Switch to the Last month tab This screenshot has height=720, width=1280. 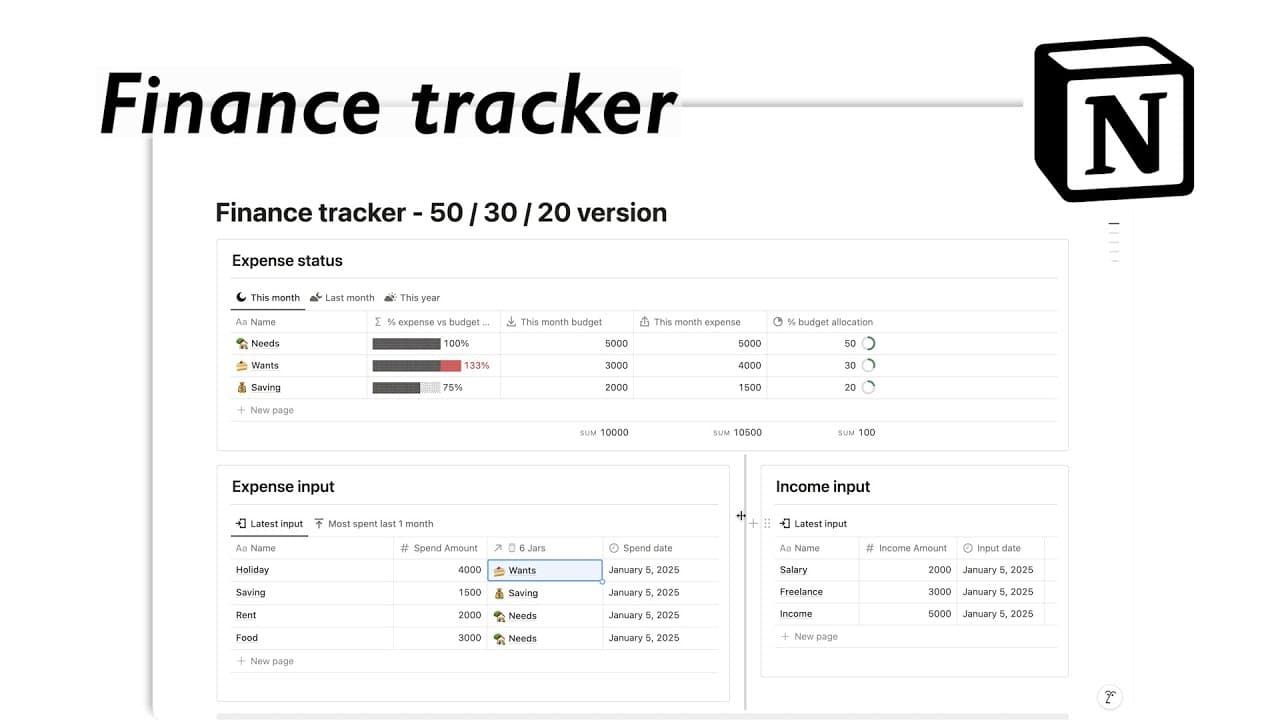click(x=342, y=297)
